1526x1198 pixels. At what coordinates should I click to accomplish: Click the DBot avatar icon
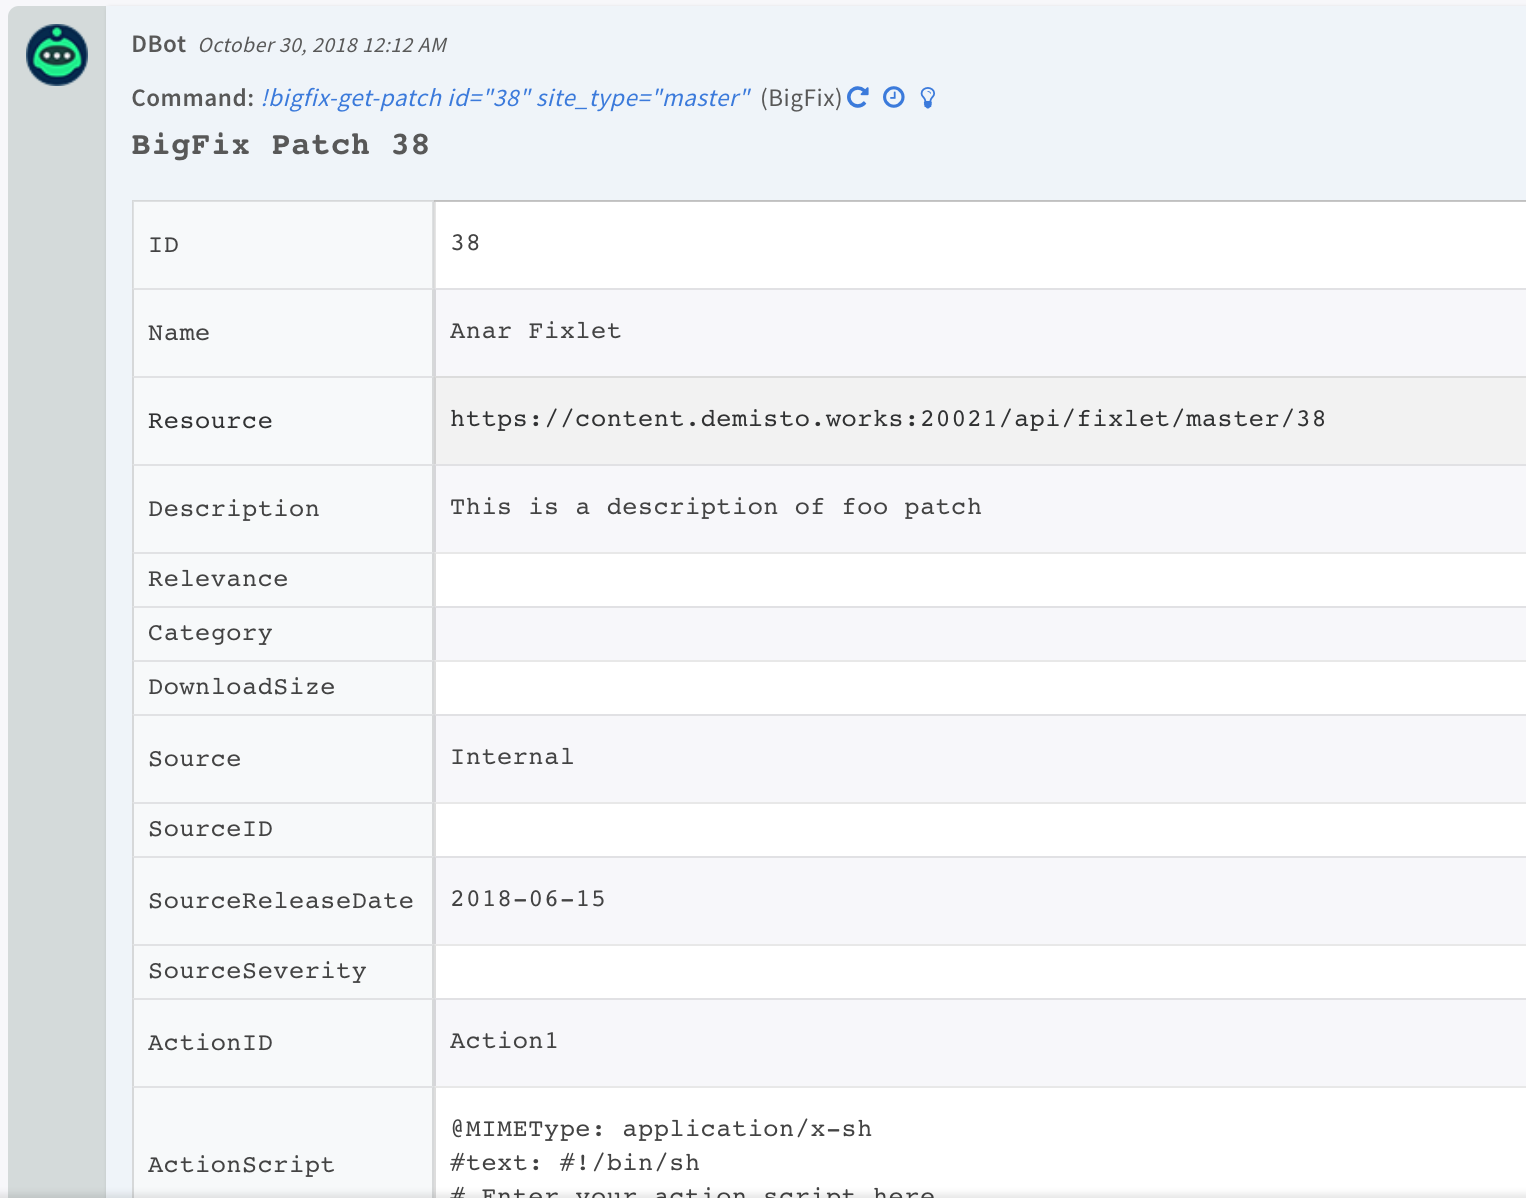coord(57,55)
